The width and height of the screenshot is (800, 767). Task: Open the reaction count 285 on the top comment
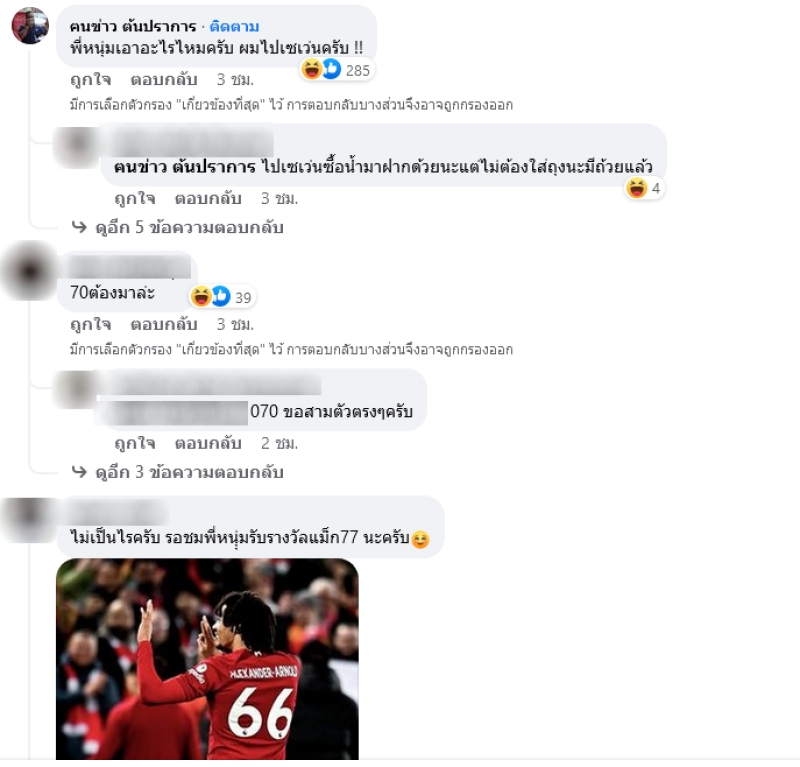(338, 69)
